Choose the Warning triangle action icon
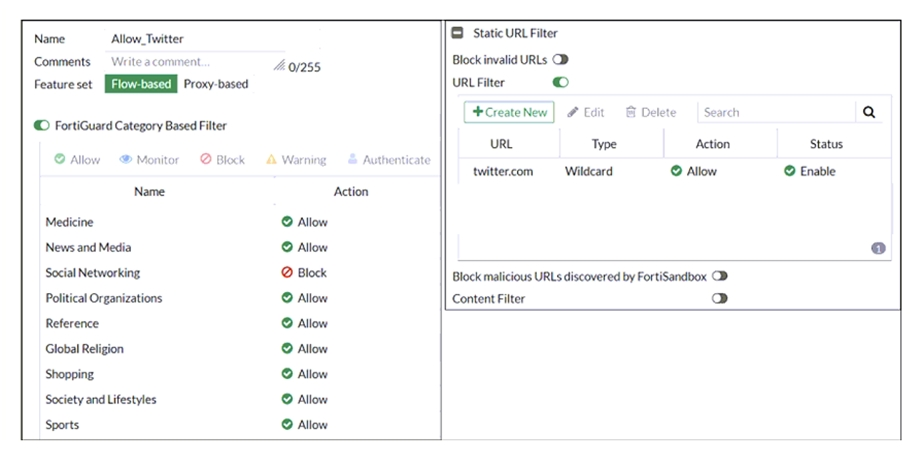The height and width of the screenshot is (462, 922). click(x=271, y=159)
